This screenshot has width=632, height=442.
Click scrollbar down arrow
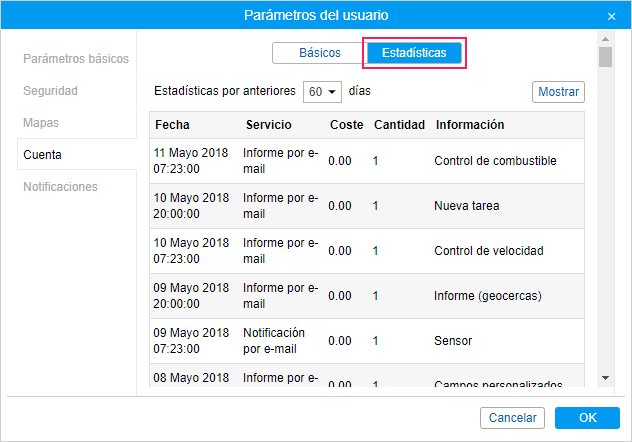pyautogui.click(x=605, y=377)
